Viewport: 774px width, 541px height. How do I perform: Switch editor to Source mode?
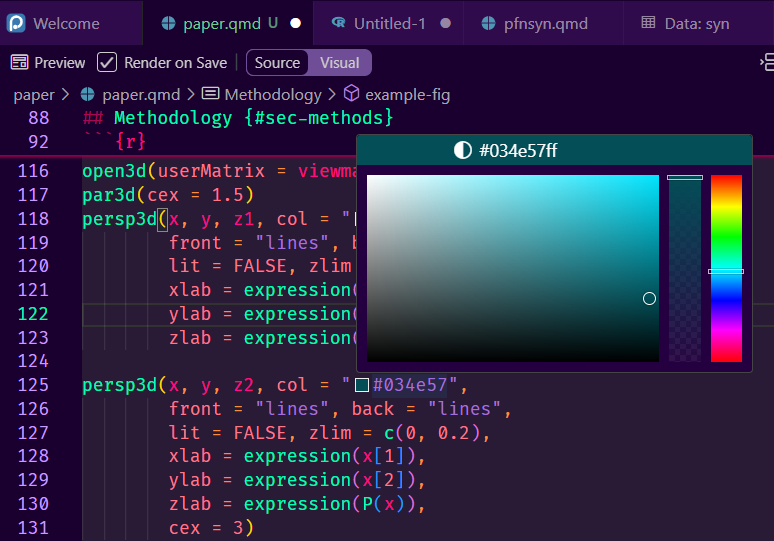tap(277, 63)
